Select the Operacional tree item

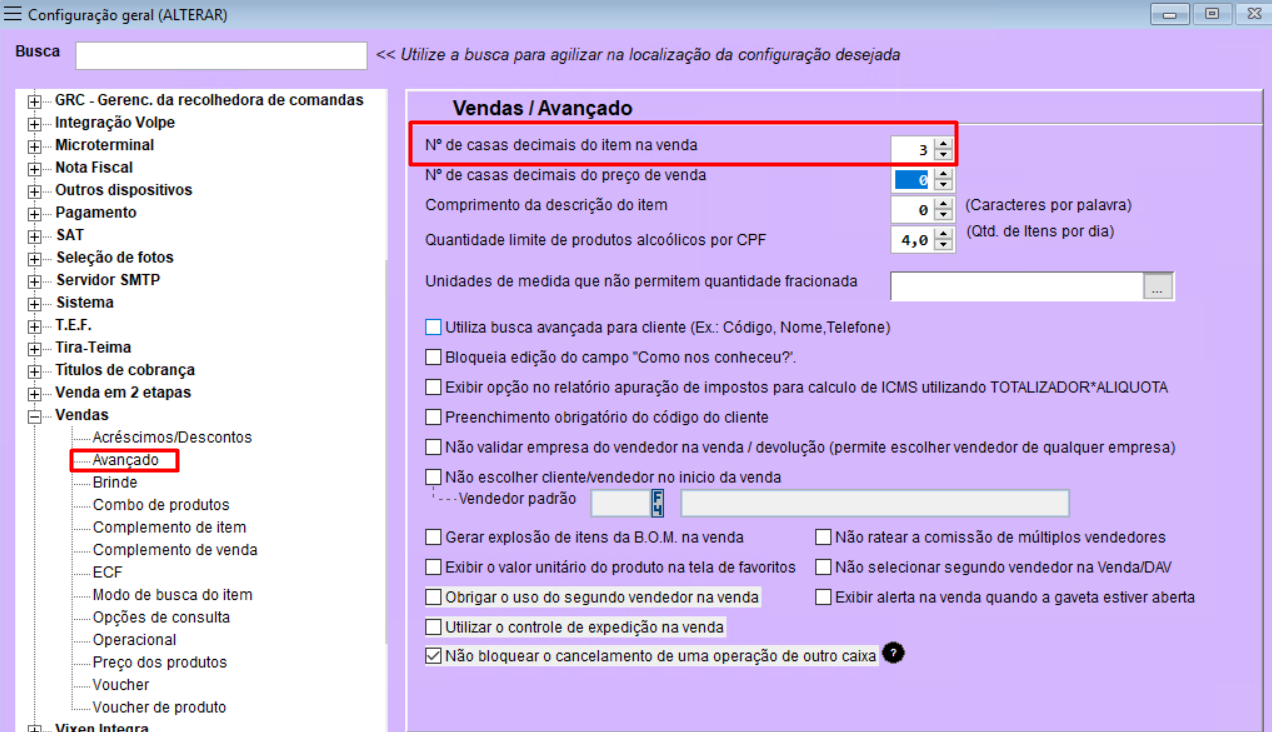click(x=134, y=640)
